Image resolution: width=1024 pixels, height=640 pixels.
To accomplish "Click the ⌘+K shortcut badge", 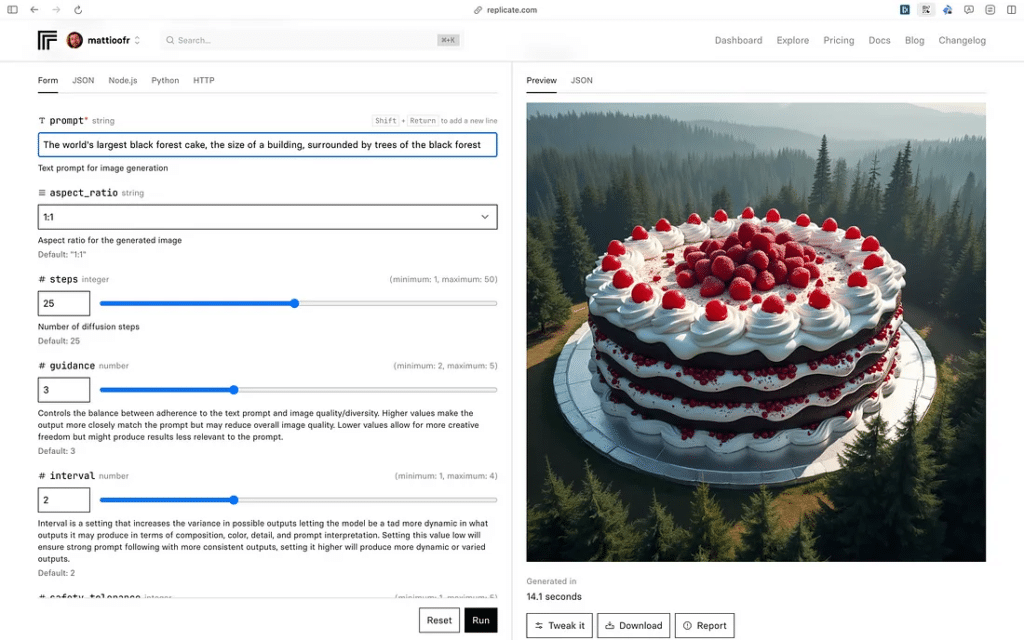I will (448, 40).
